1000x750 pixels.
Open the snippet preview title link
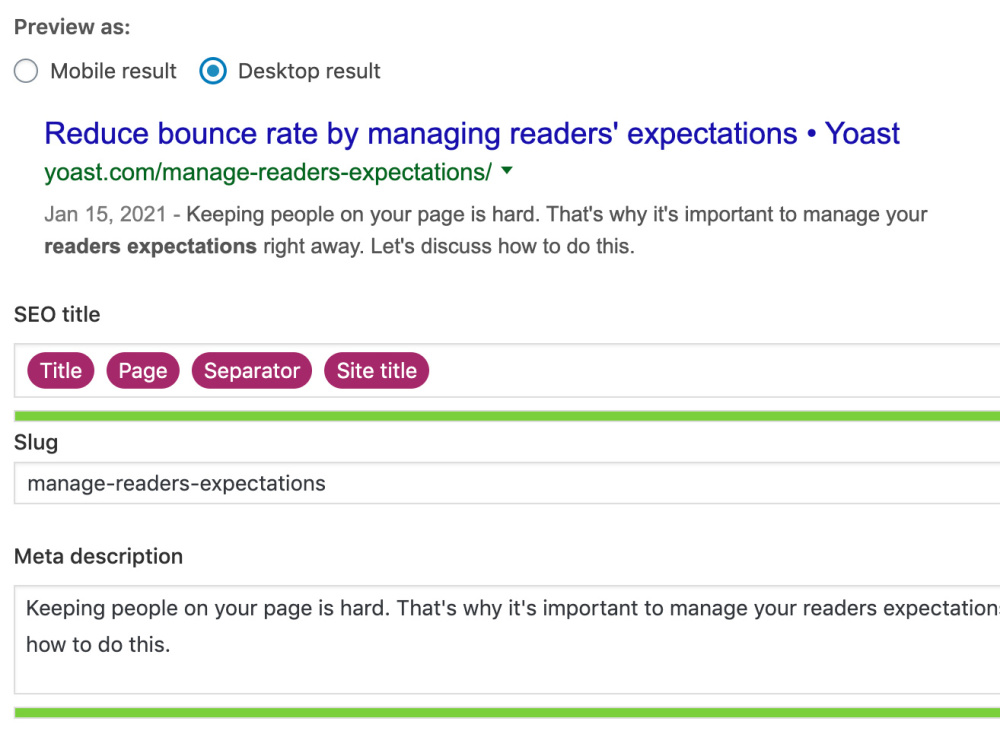(472, 134)
